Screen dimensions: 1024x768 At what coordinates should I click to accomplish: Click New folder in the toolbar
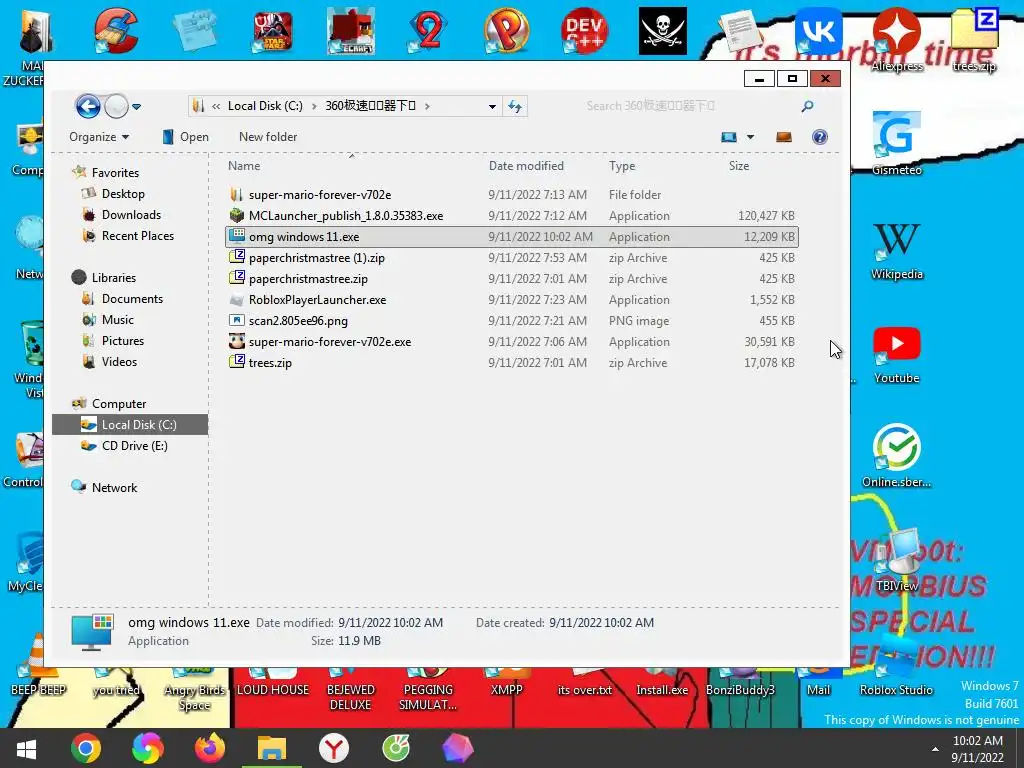[268, 136]
